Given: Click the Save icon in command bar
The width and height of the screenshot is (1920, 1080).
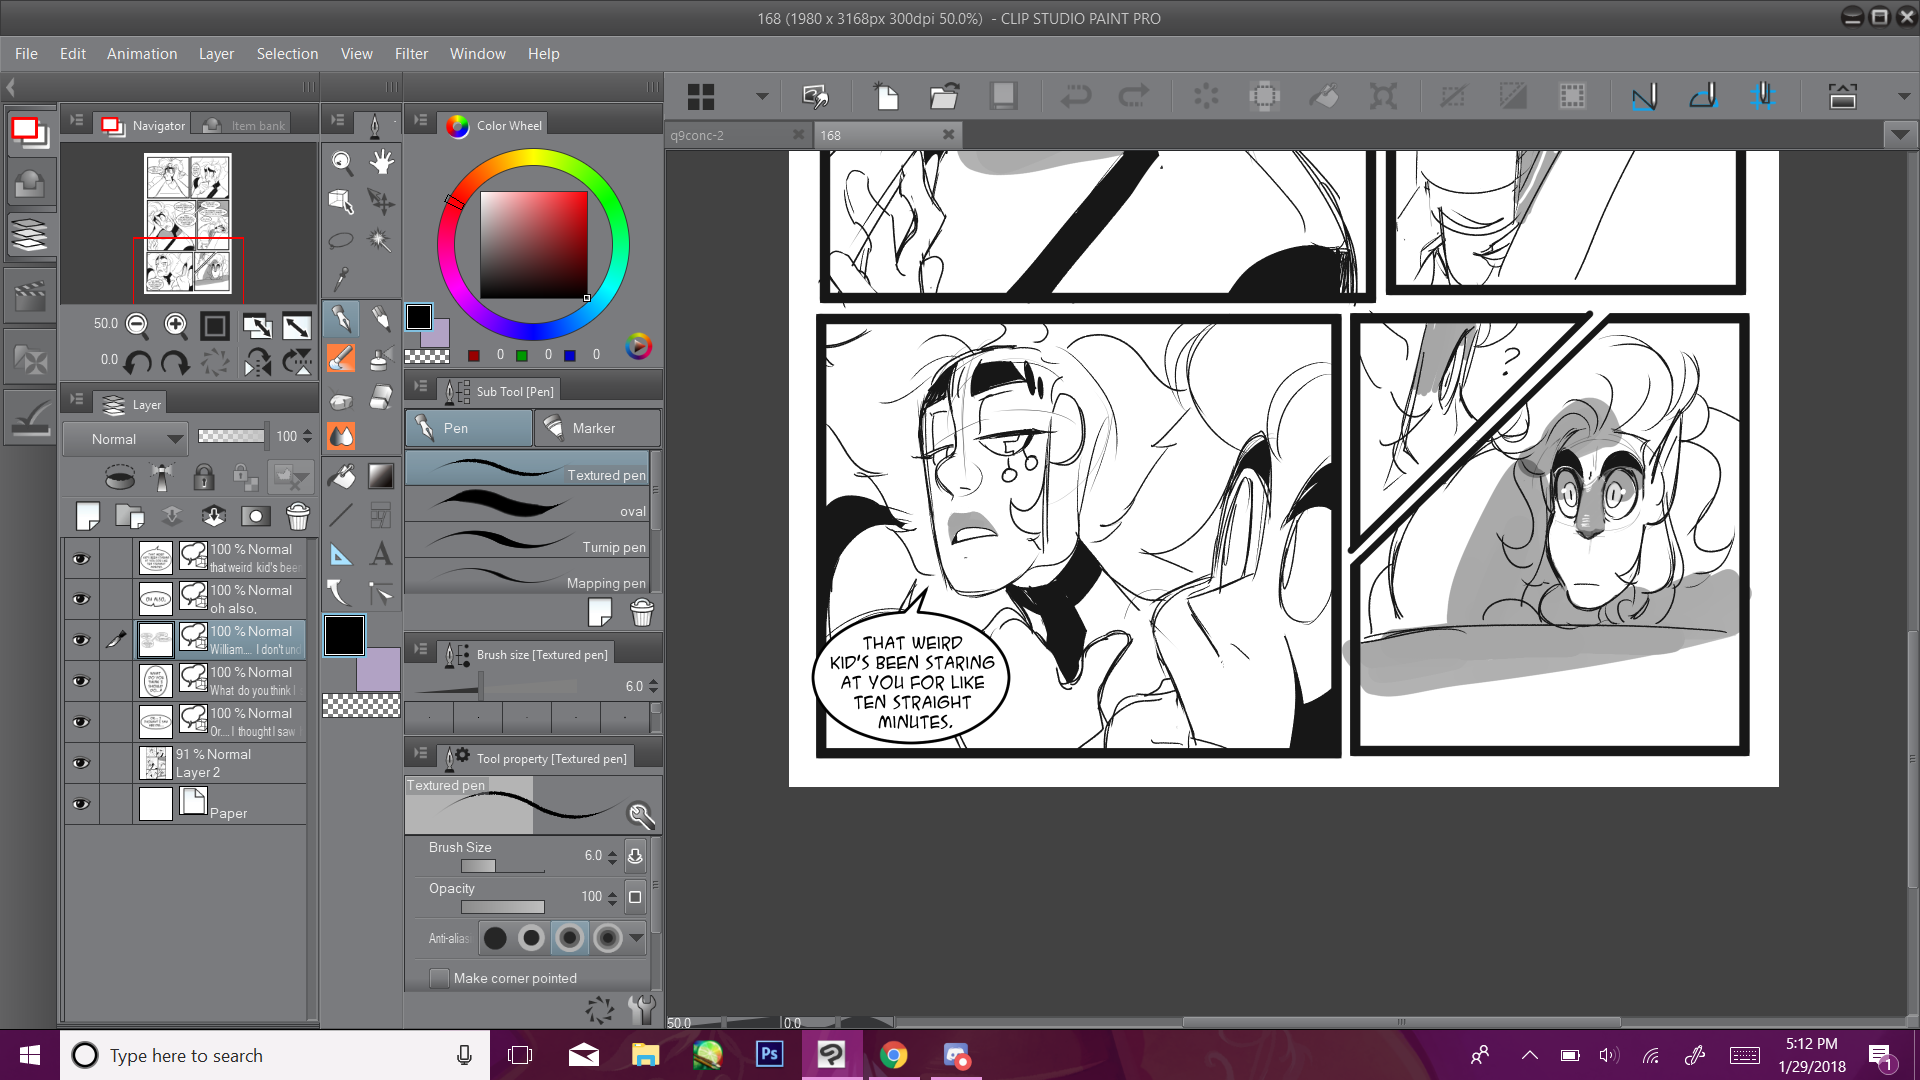Looking at the screenshot, I should 1003,96.
